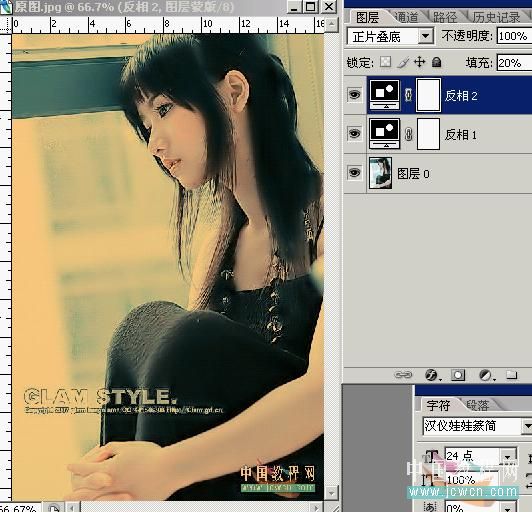Enable lock position move icon
Screen dimensions: 532x512
[420, 62]
